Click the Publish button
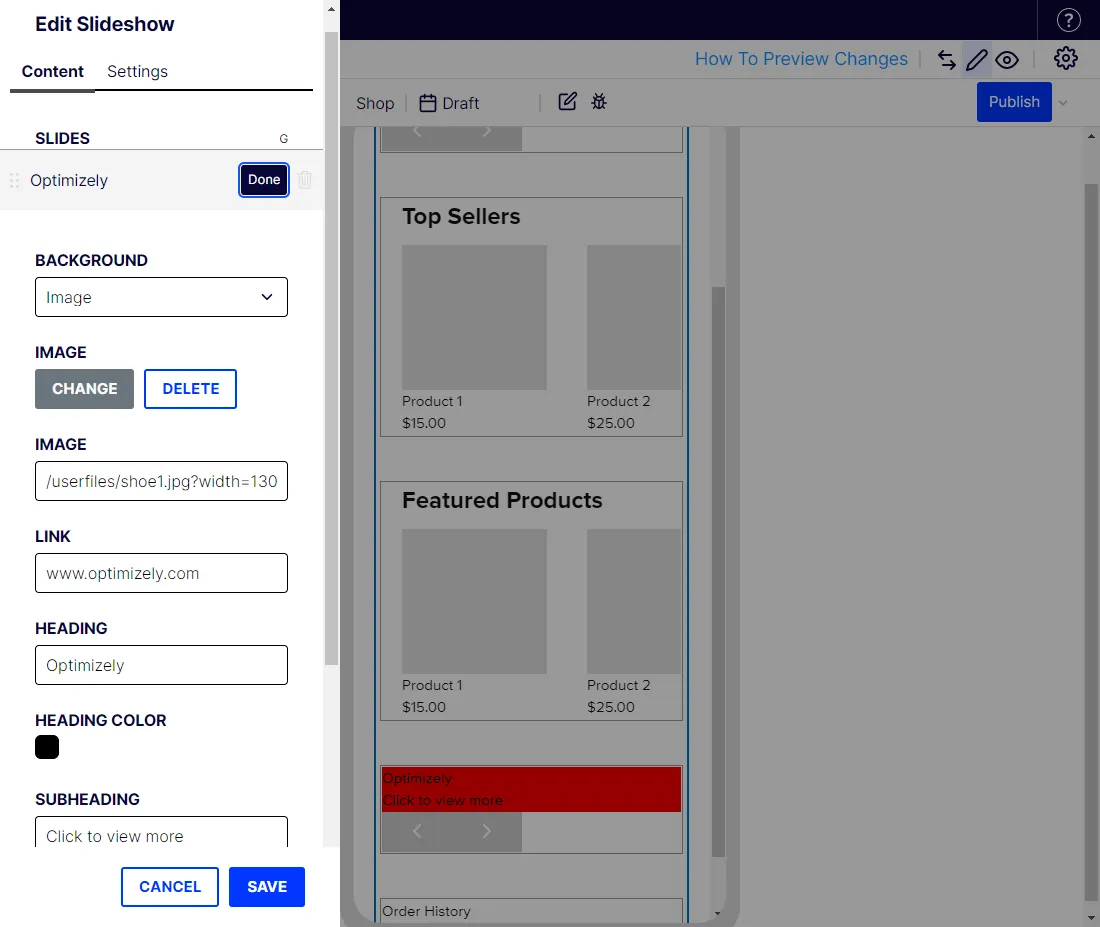The image size is (1100, 927). click(1014, 102)
